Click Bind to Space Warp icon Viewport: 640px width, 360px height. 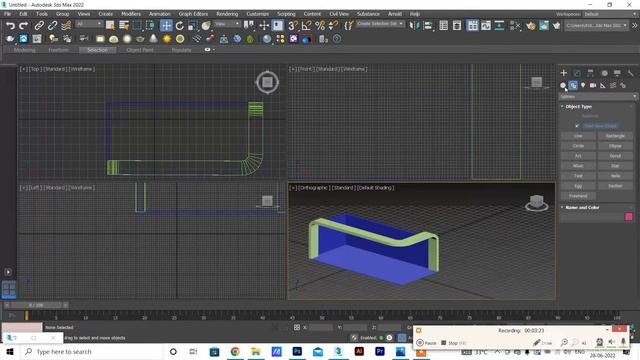pyautogui.click(x=66, y=26)
